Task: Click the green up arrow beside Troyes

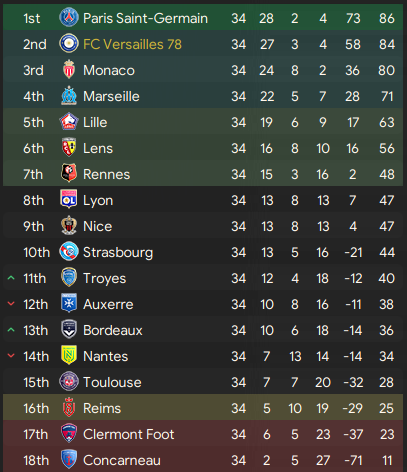Action: click(11, 278)
